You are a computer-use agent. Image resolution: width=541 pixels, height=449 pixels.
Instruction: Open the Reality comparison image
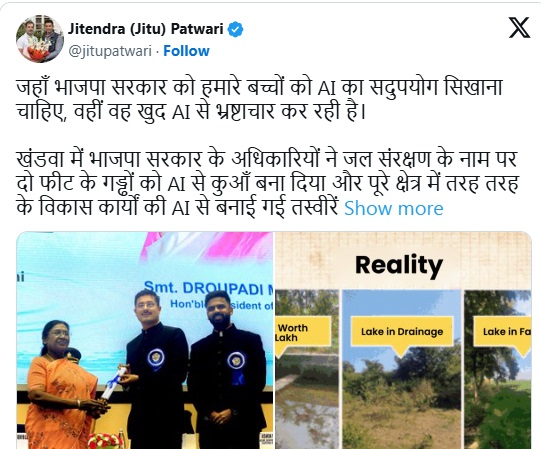403,340
